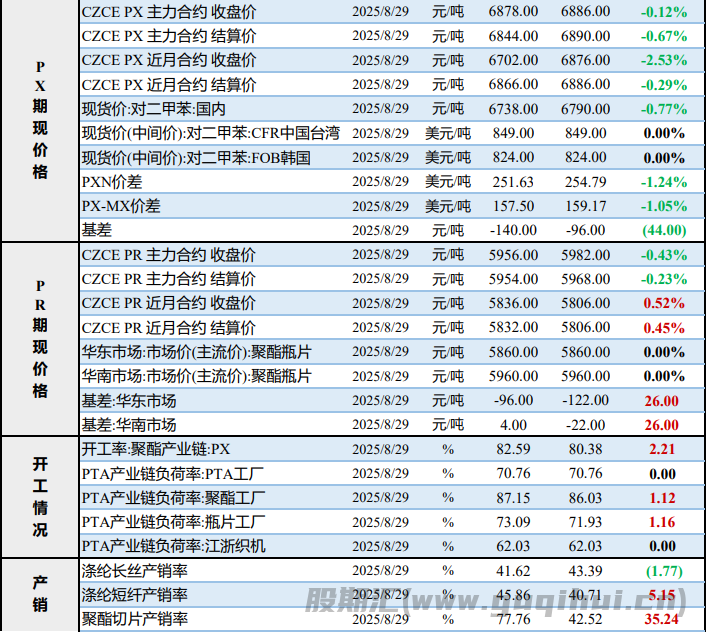Click the PR期现价格 section header cell
This screenshot has height=632, width=706.
[40, 338]
